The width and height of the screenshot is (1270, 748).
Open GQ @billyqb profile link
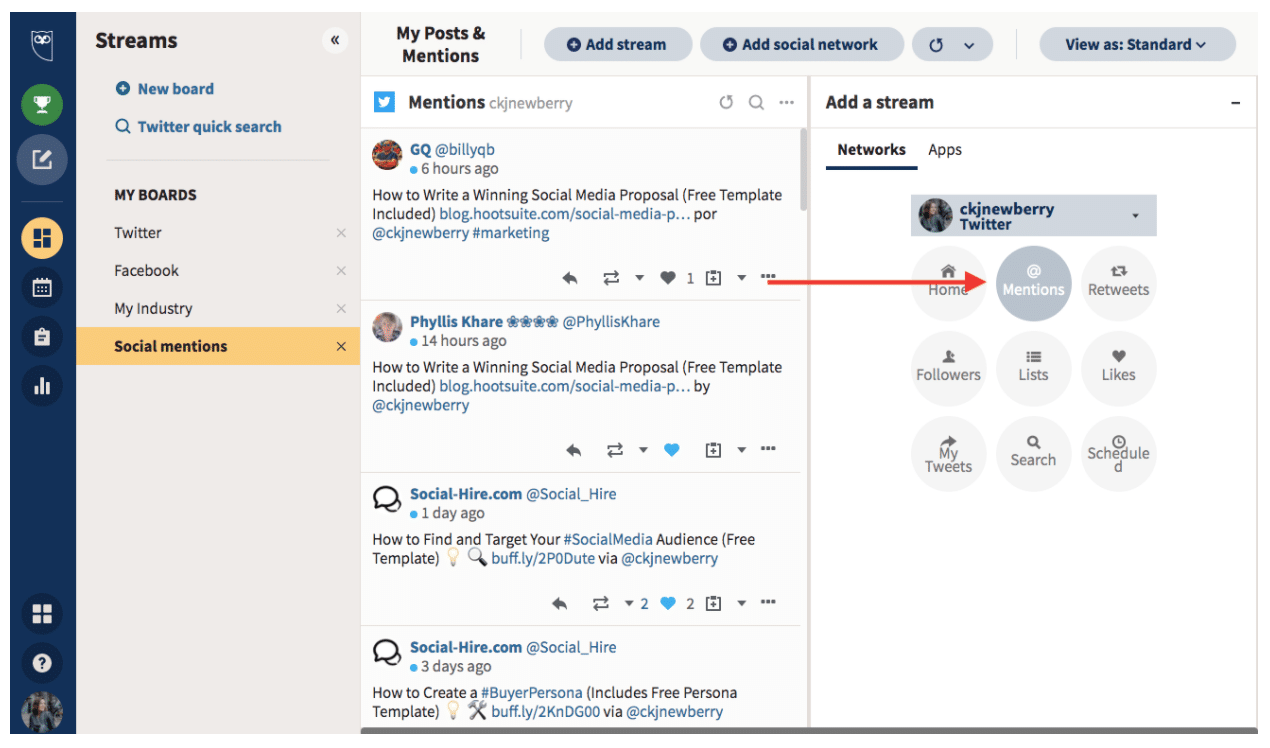(x=452, y=150)
